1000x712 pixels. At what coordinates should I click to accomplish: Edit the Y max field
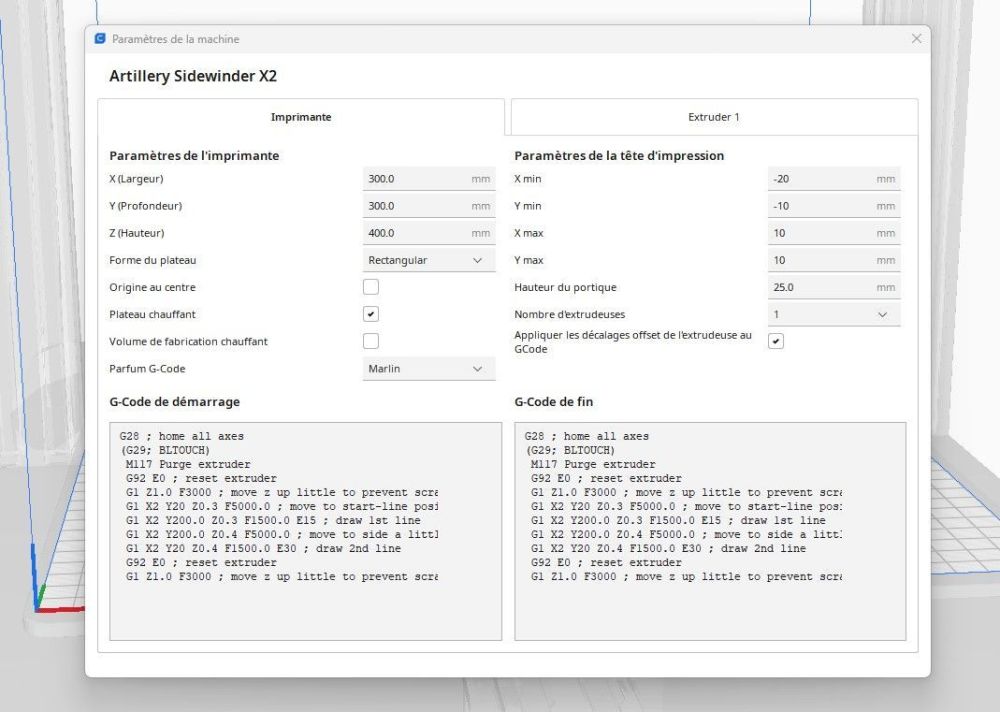(834, 260)
